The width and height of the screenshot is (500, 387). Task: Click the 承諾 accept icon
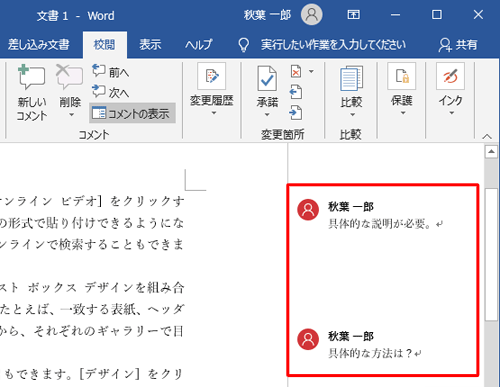267,78
